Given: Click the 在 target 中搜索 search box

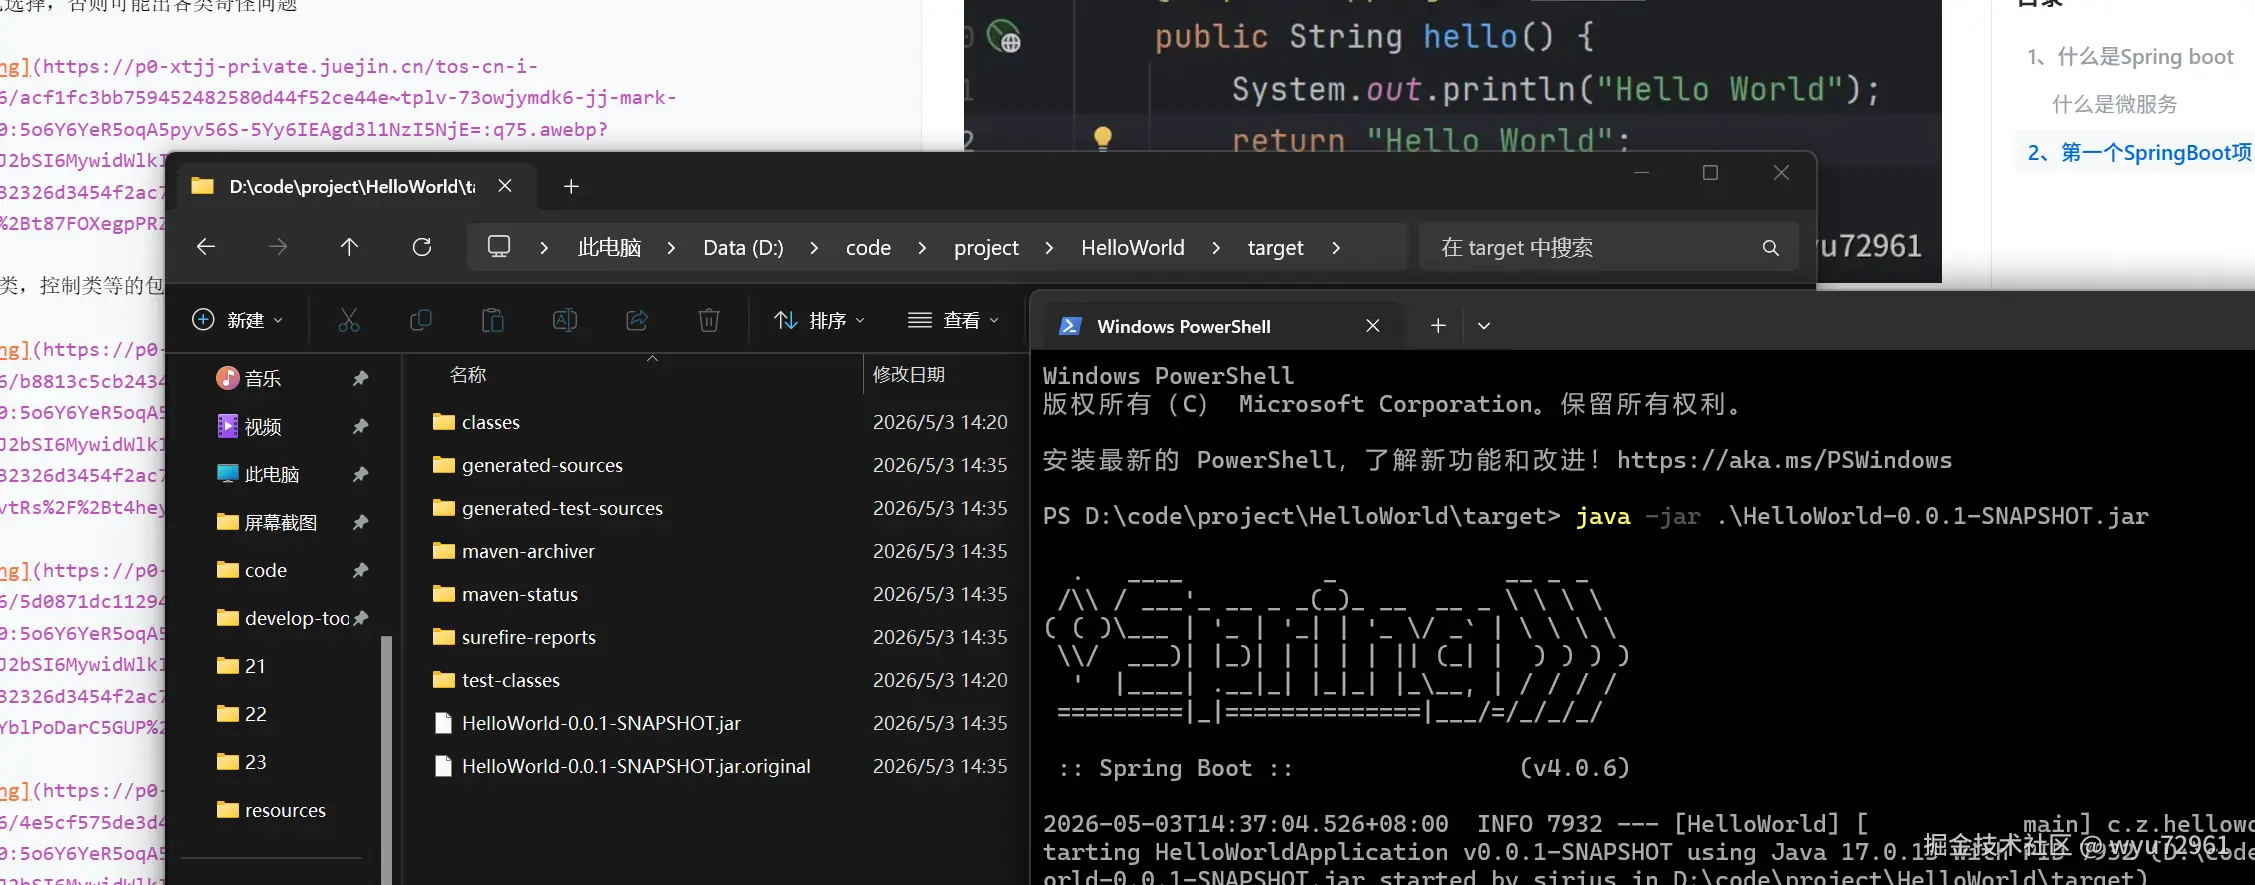Looking at the screenshot, I should pos(1609,248).
